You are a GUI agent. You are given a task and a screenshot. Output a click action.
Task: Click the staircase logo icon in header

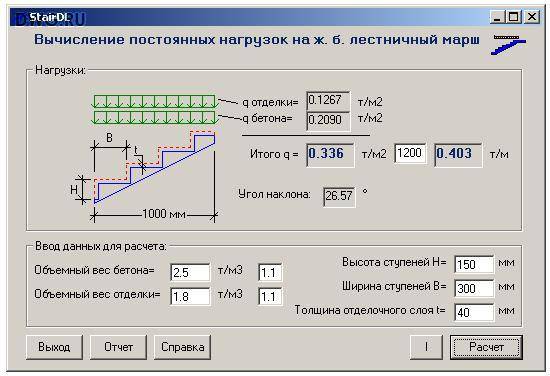point(509,44)
